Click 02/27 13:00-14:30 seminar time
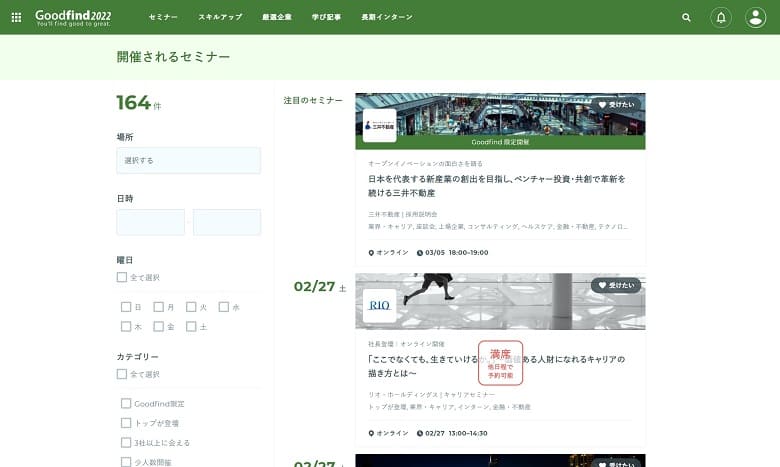The width and height of the screenshot is (780, 467). (453, 433)
